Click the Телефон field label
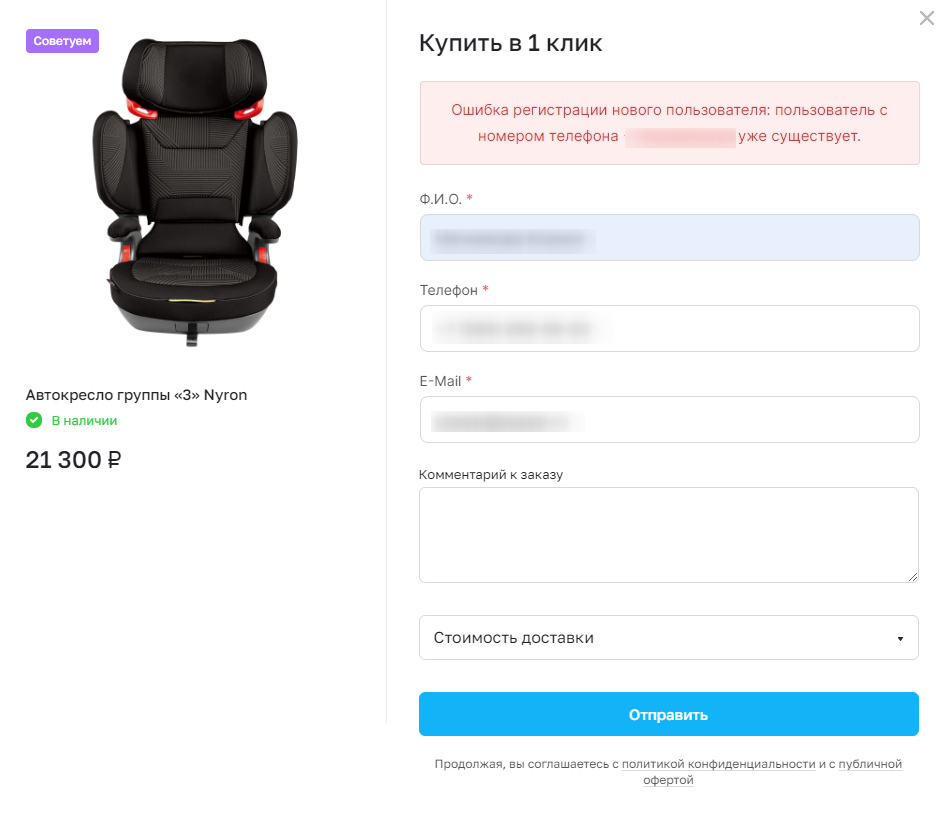944x828 pixels. [x=449, y=290]
